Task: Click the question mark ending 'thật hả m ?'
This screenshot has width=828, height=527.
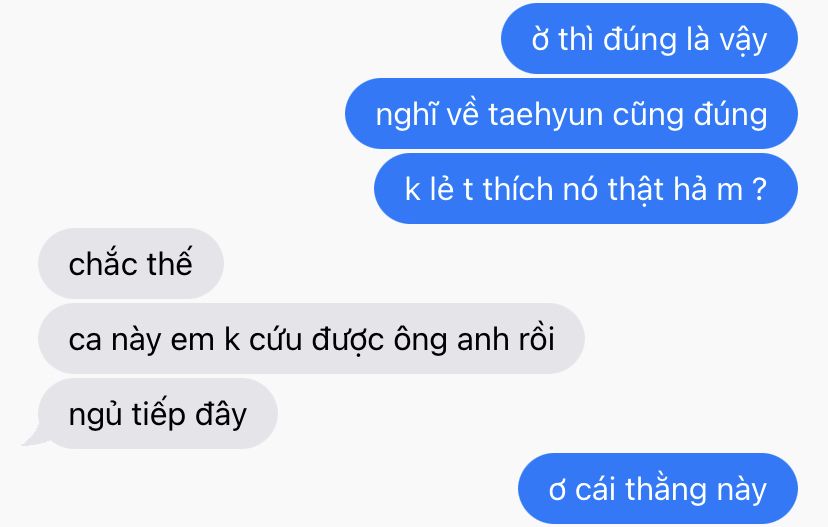Action: pos(759,189)
